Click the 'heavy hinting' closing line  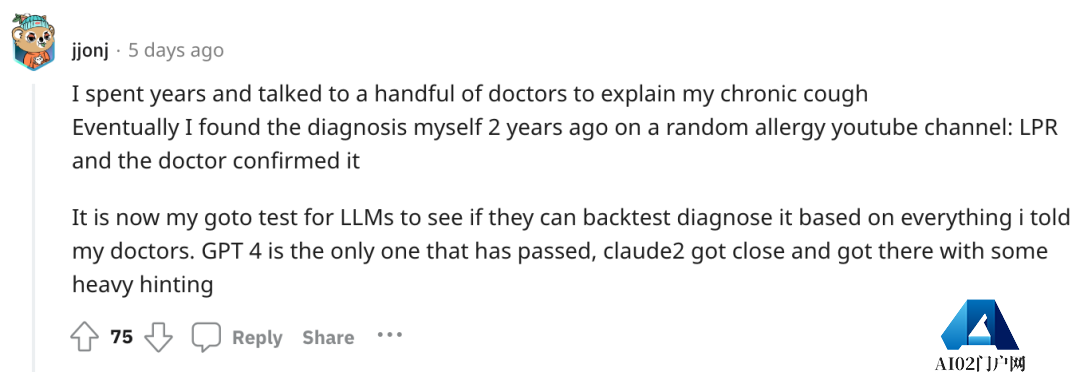point(143,285)
